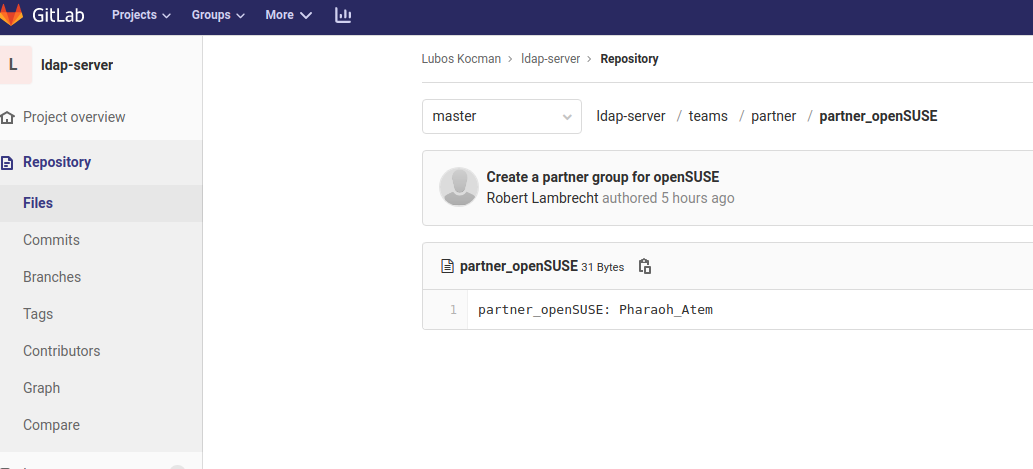The width and height of the screenshot is (1033, 469).
Task: Go to Project overview
Action: (x=74, y=117)
